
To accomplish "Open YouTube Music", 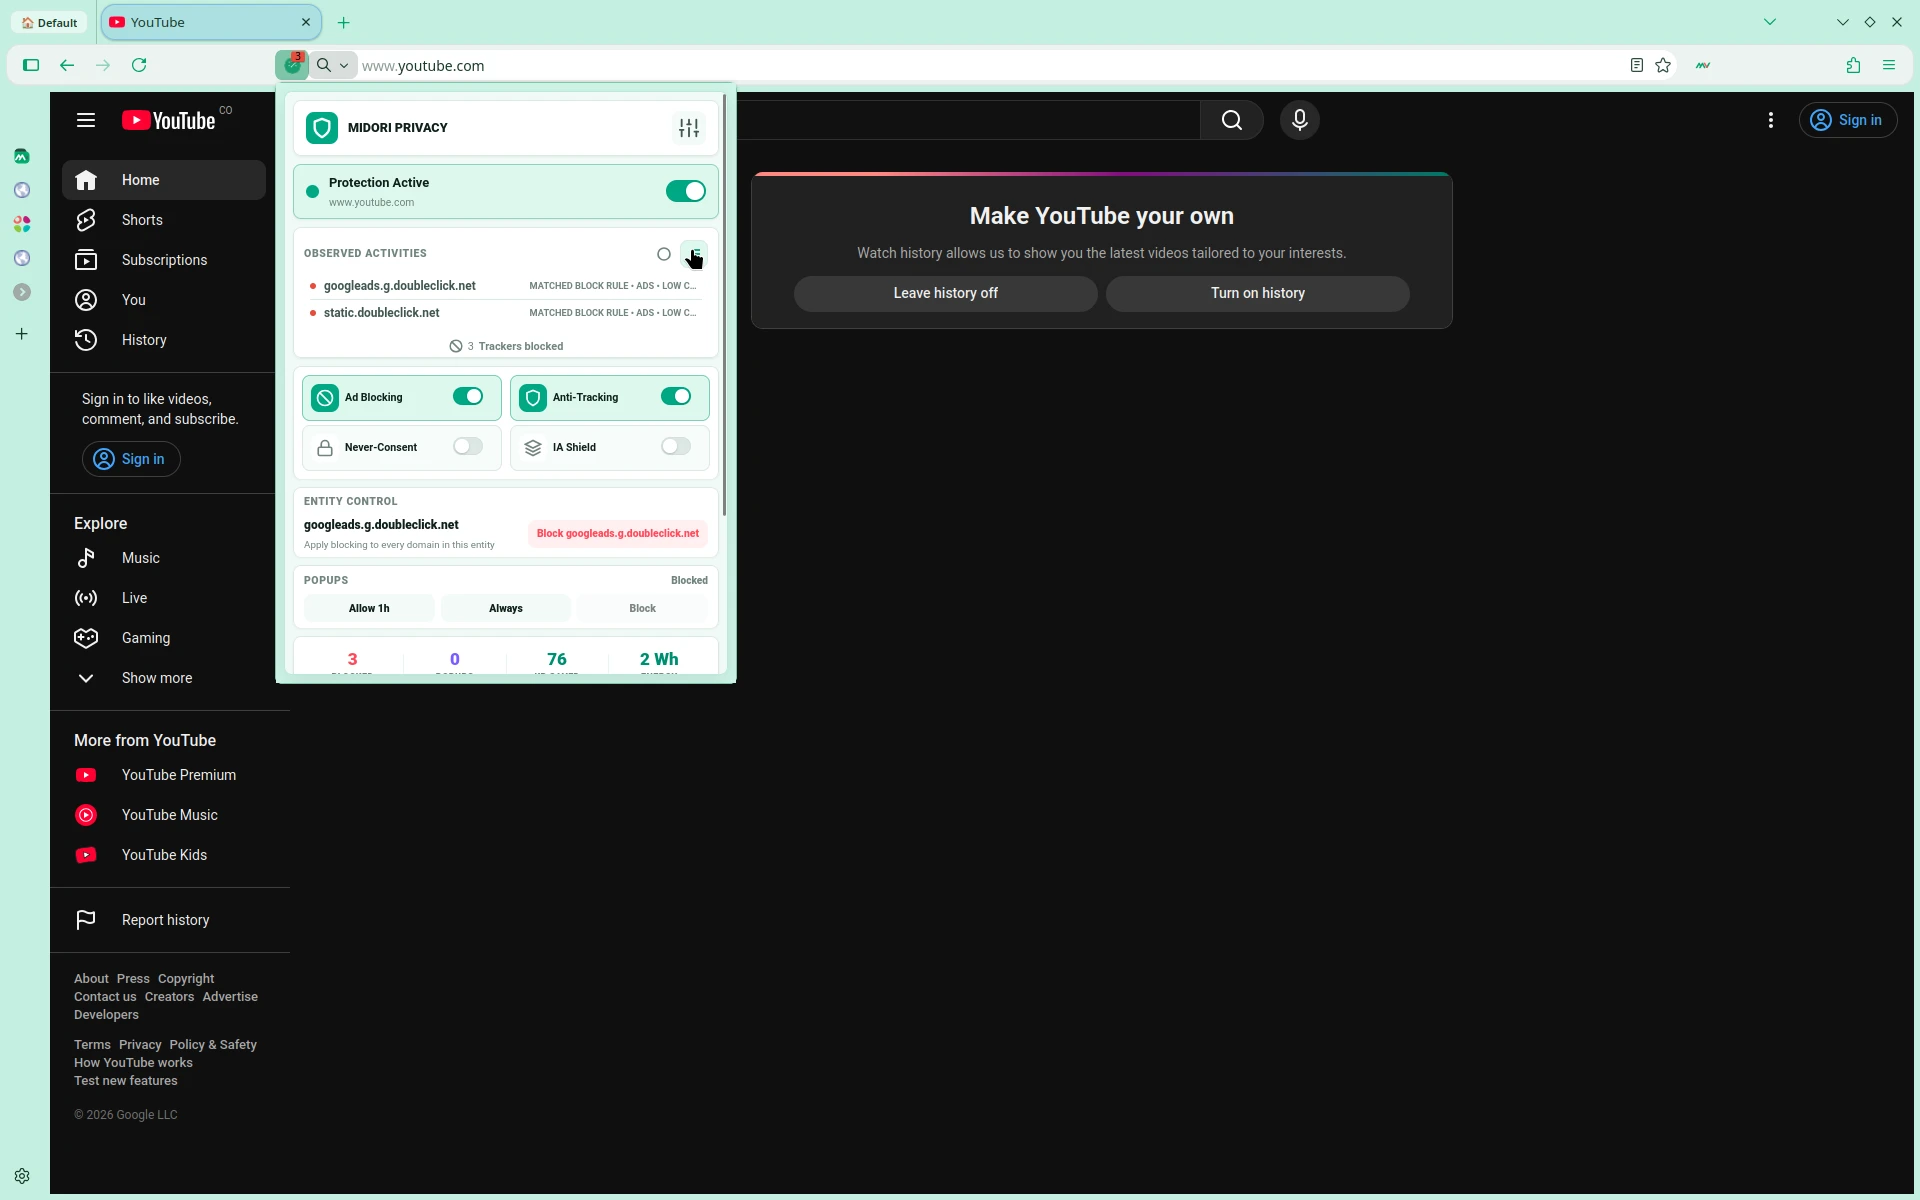I will click(x=164, y=815).
